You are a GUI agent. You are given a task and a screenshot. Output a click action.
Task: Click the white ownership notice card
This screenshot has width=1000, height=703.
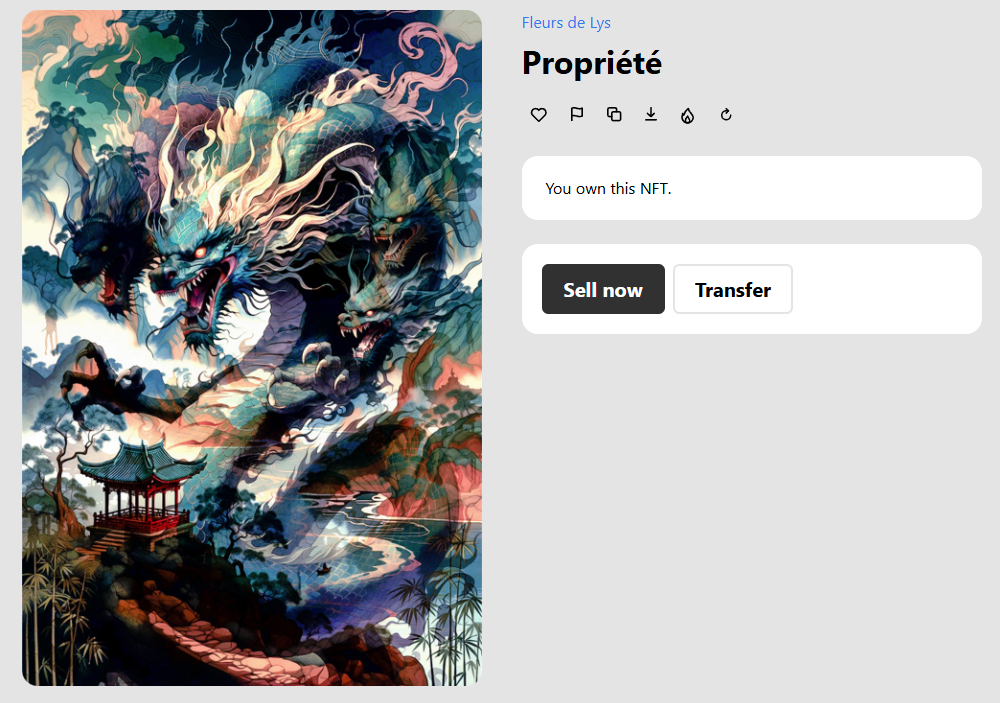pos(751,188)
